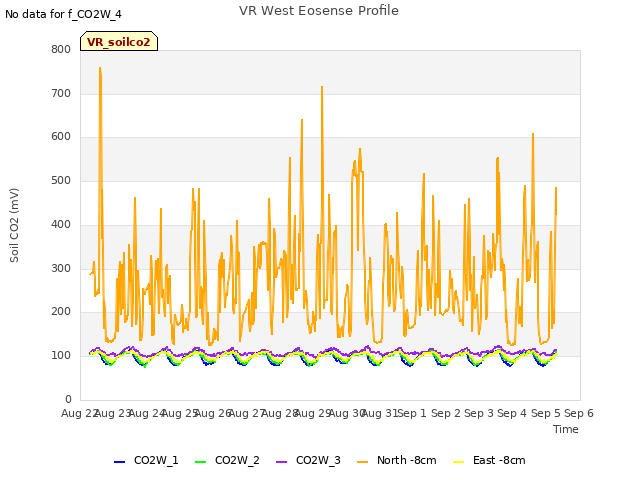This screenshot has width=640, height=480.
Task: Click the 700 y-axis tick label
Action: (61, 93)
